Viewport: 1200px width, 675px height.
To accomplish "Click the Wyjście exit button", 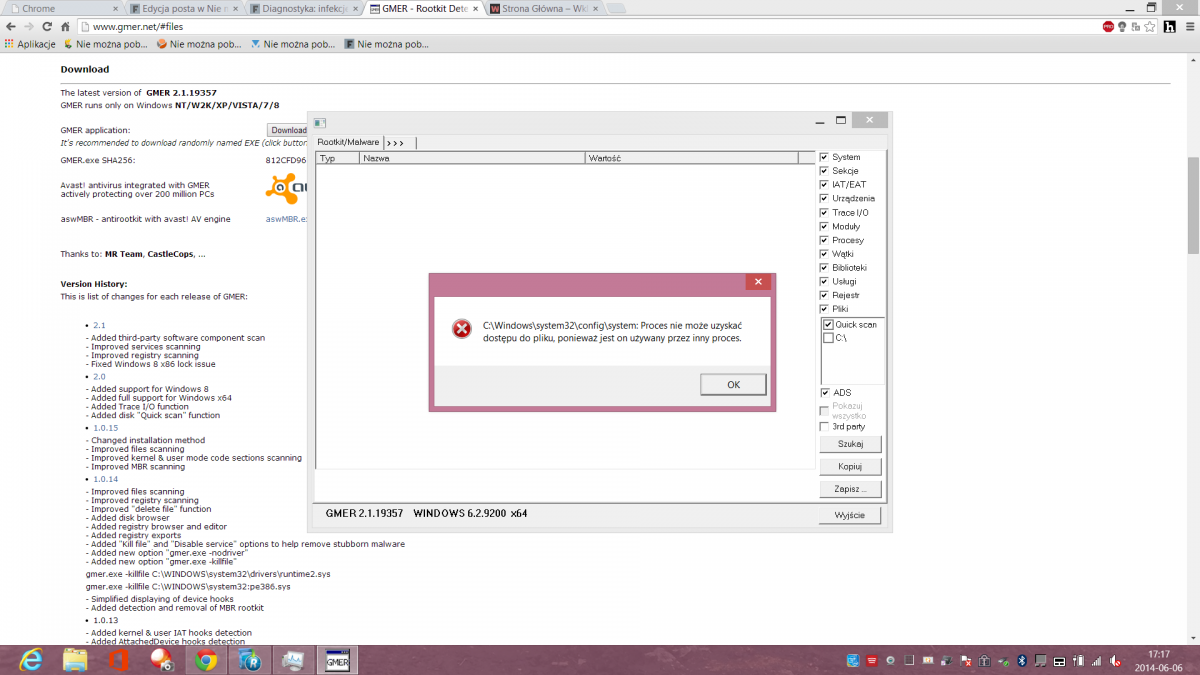I will 850,515.
